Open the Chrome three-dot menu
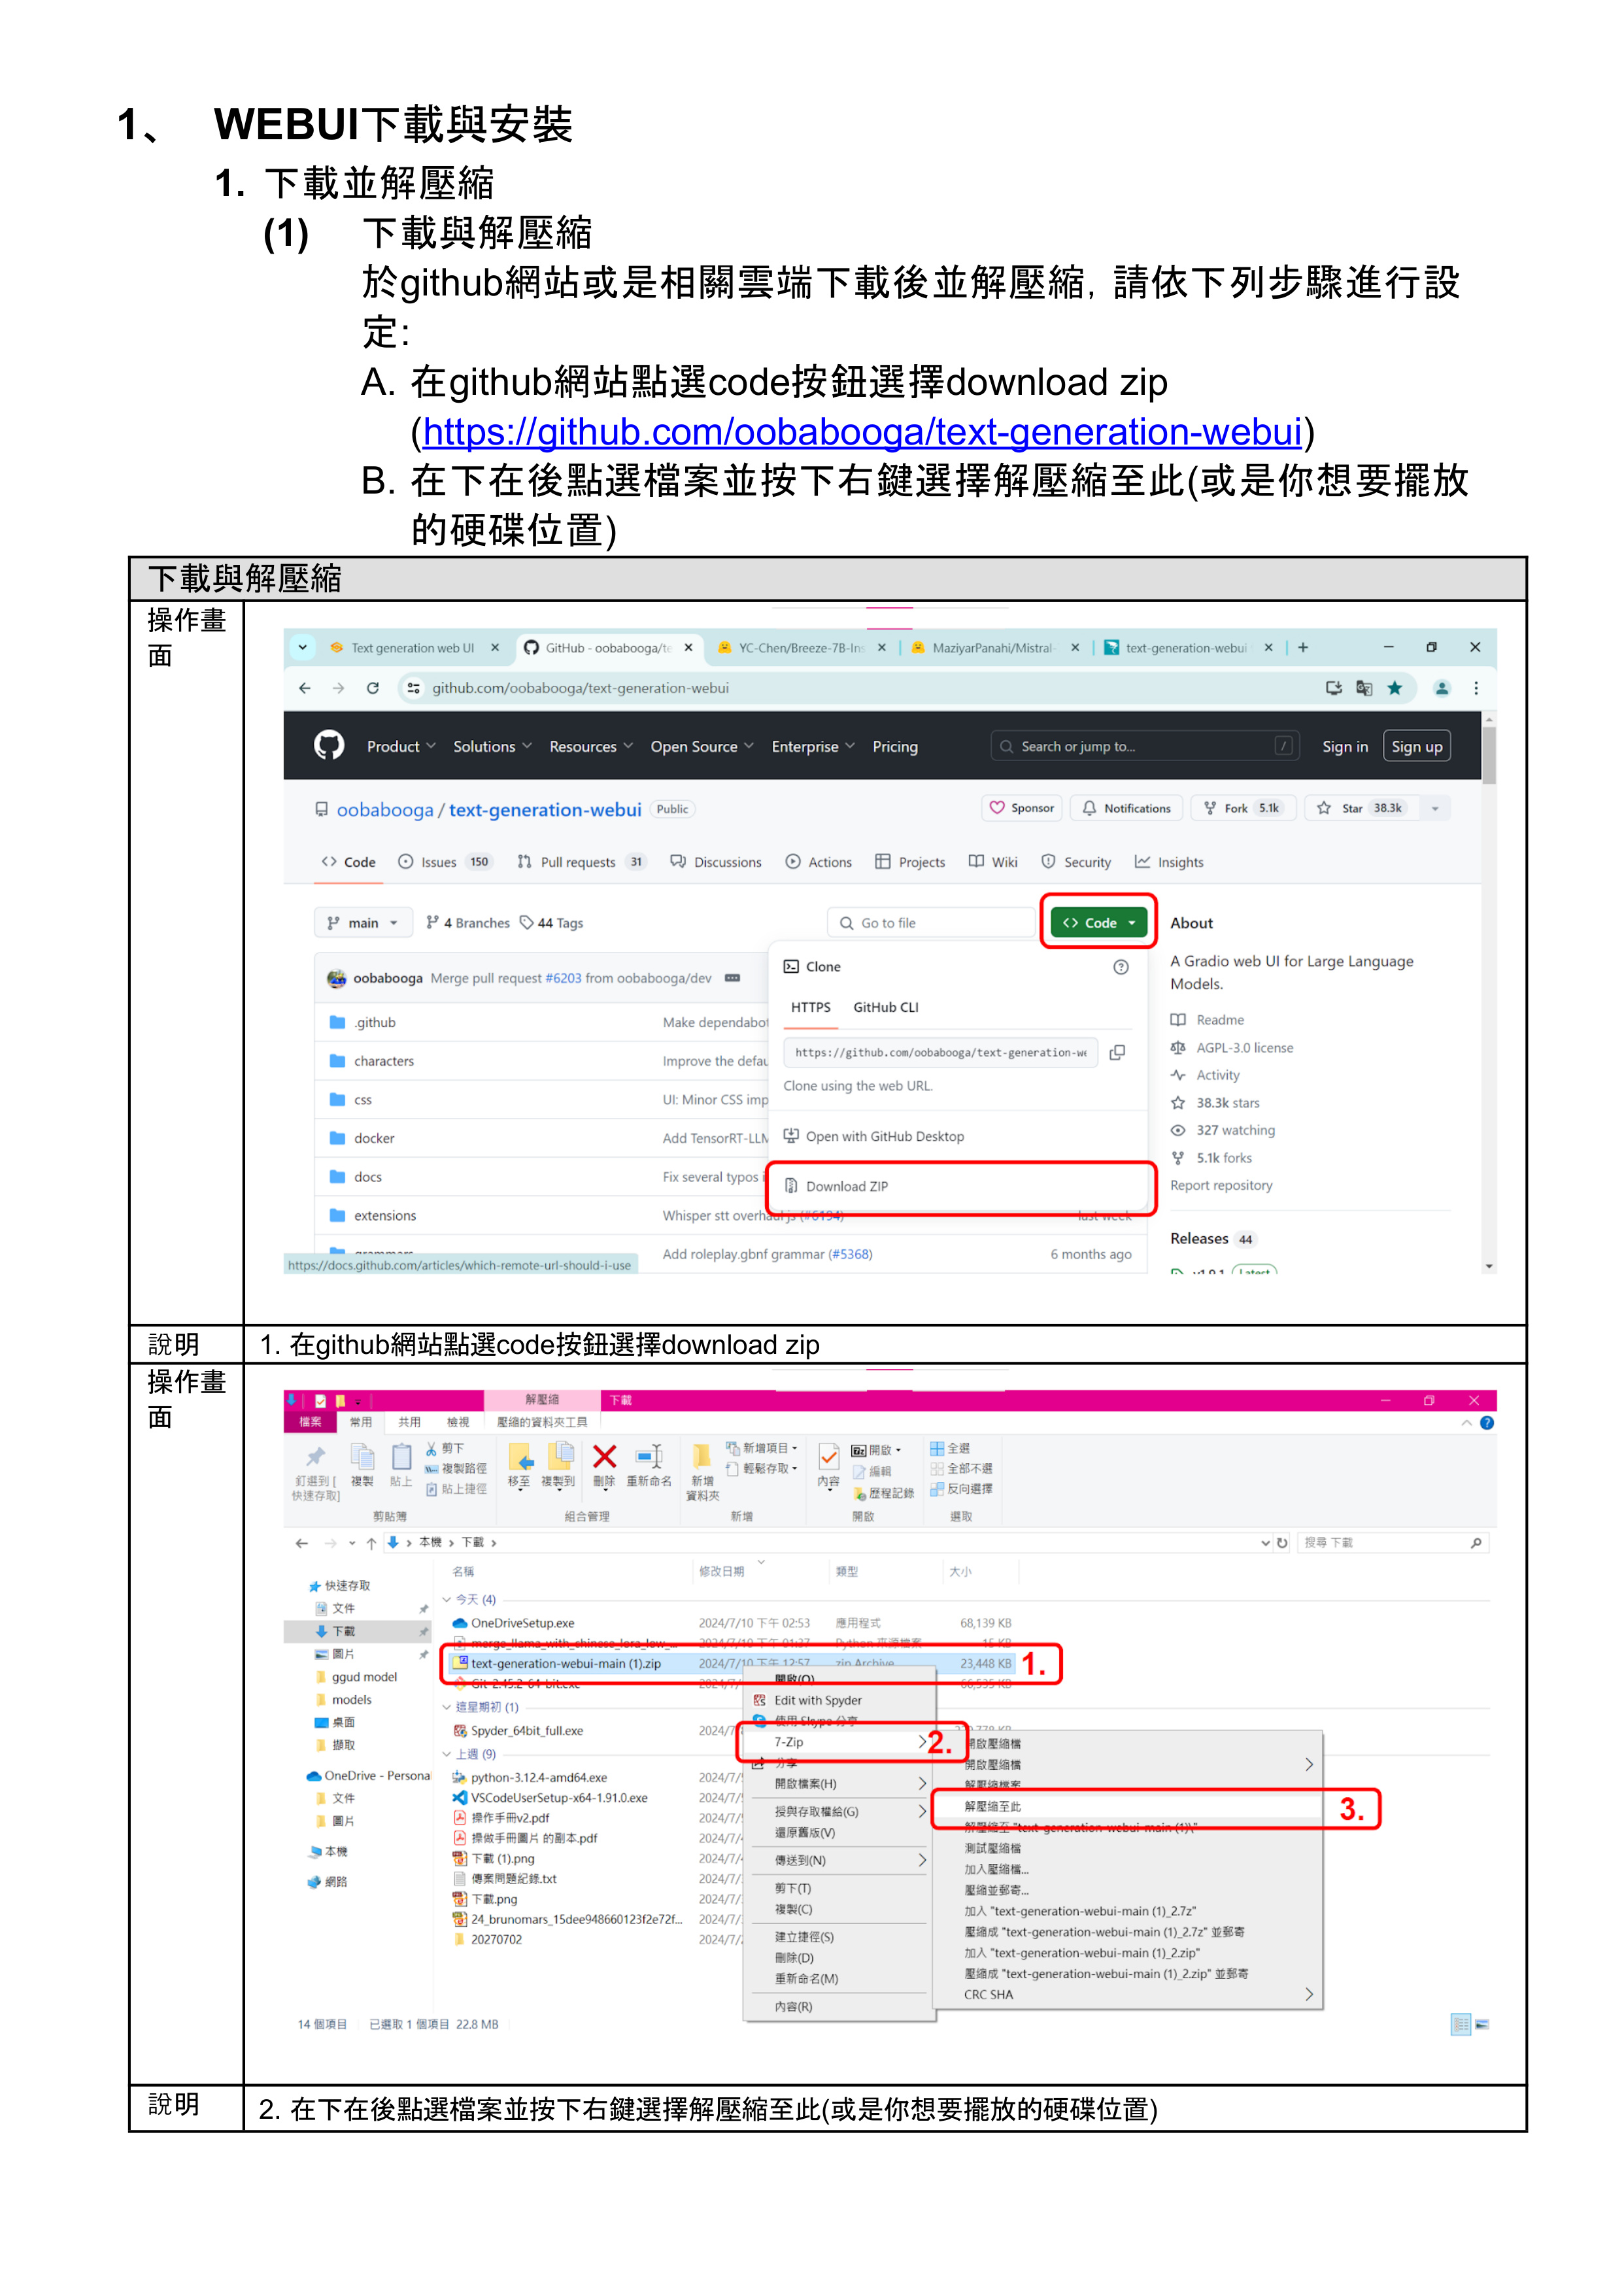The width and height of the screenshot is (1624, 2294). pyautogui.click(x=1476, y=688)
